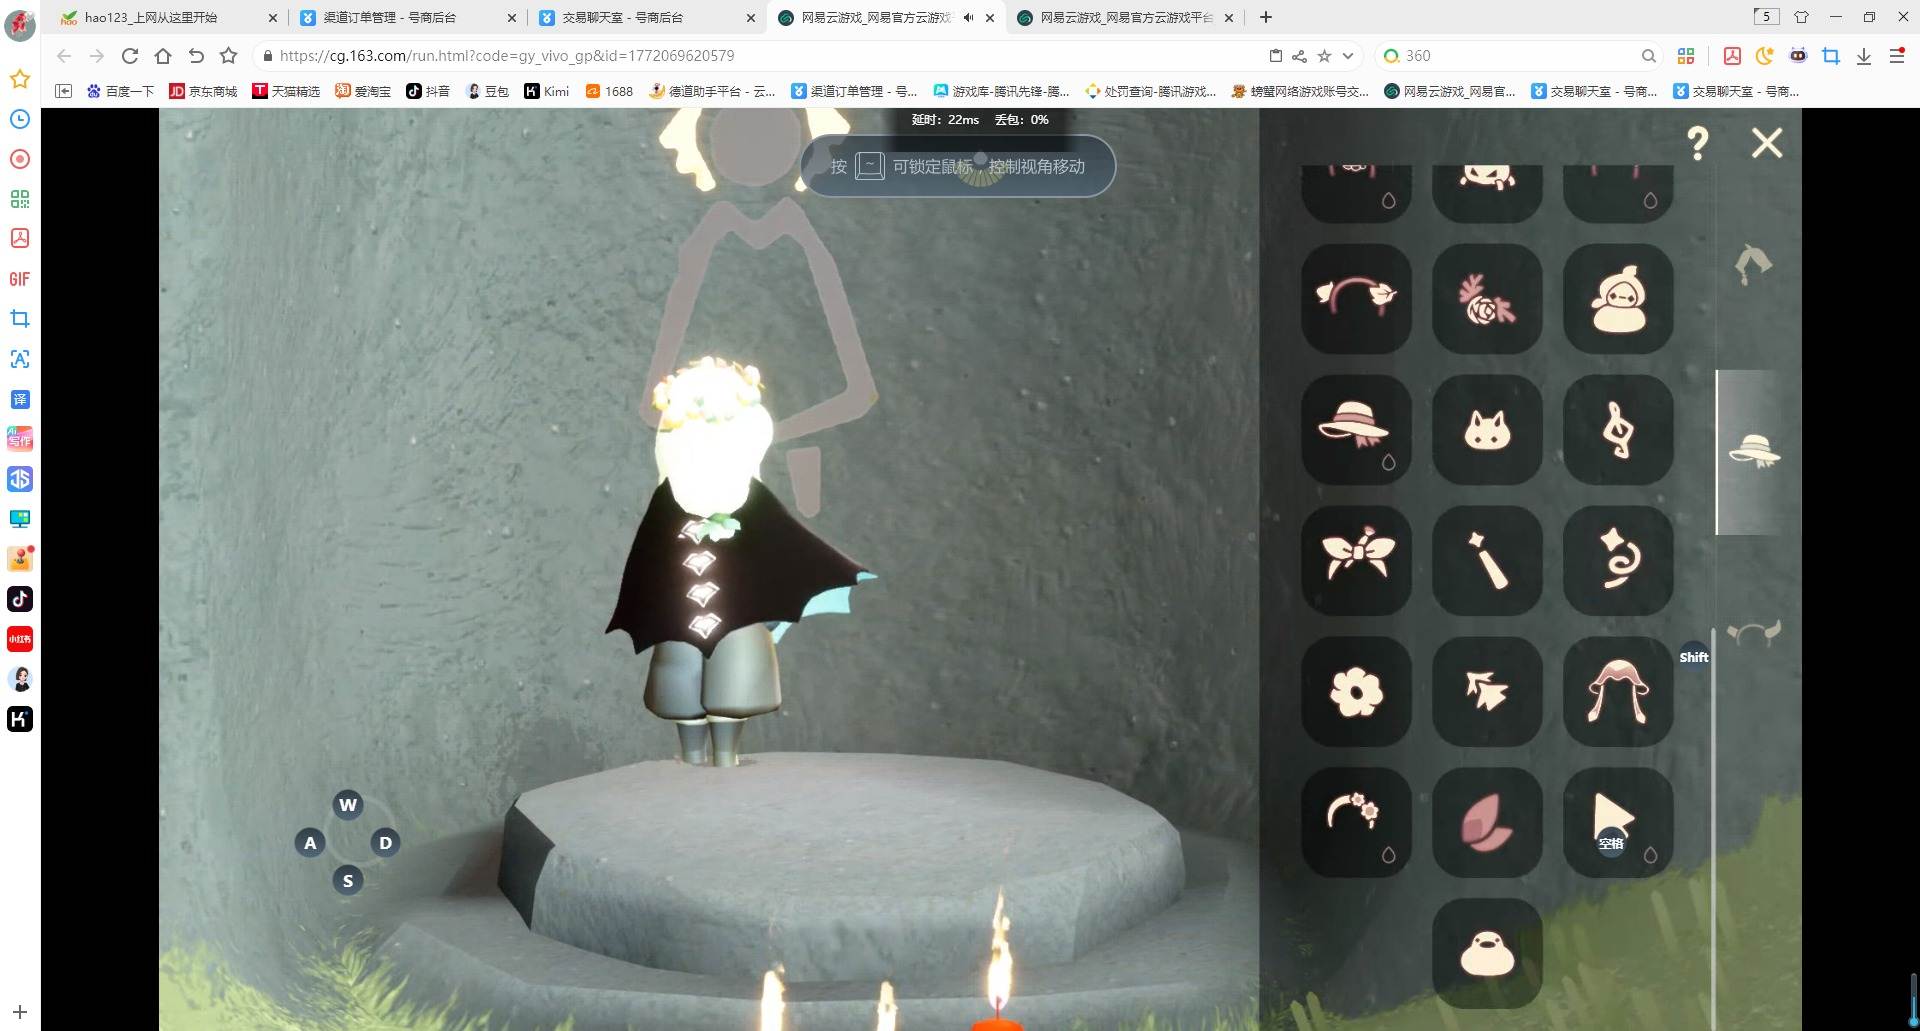Mute audio on the active game tab
Viewport: 1920px width, 1031px height.
[x=968, y=18]
